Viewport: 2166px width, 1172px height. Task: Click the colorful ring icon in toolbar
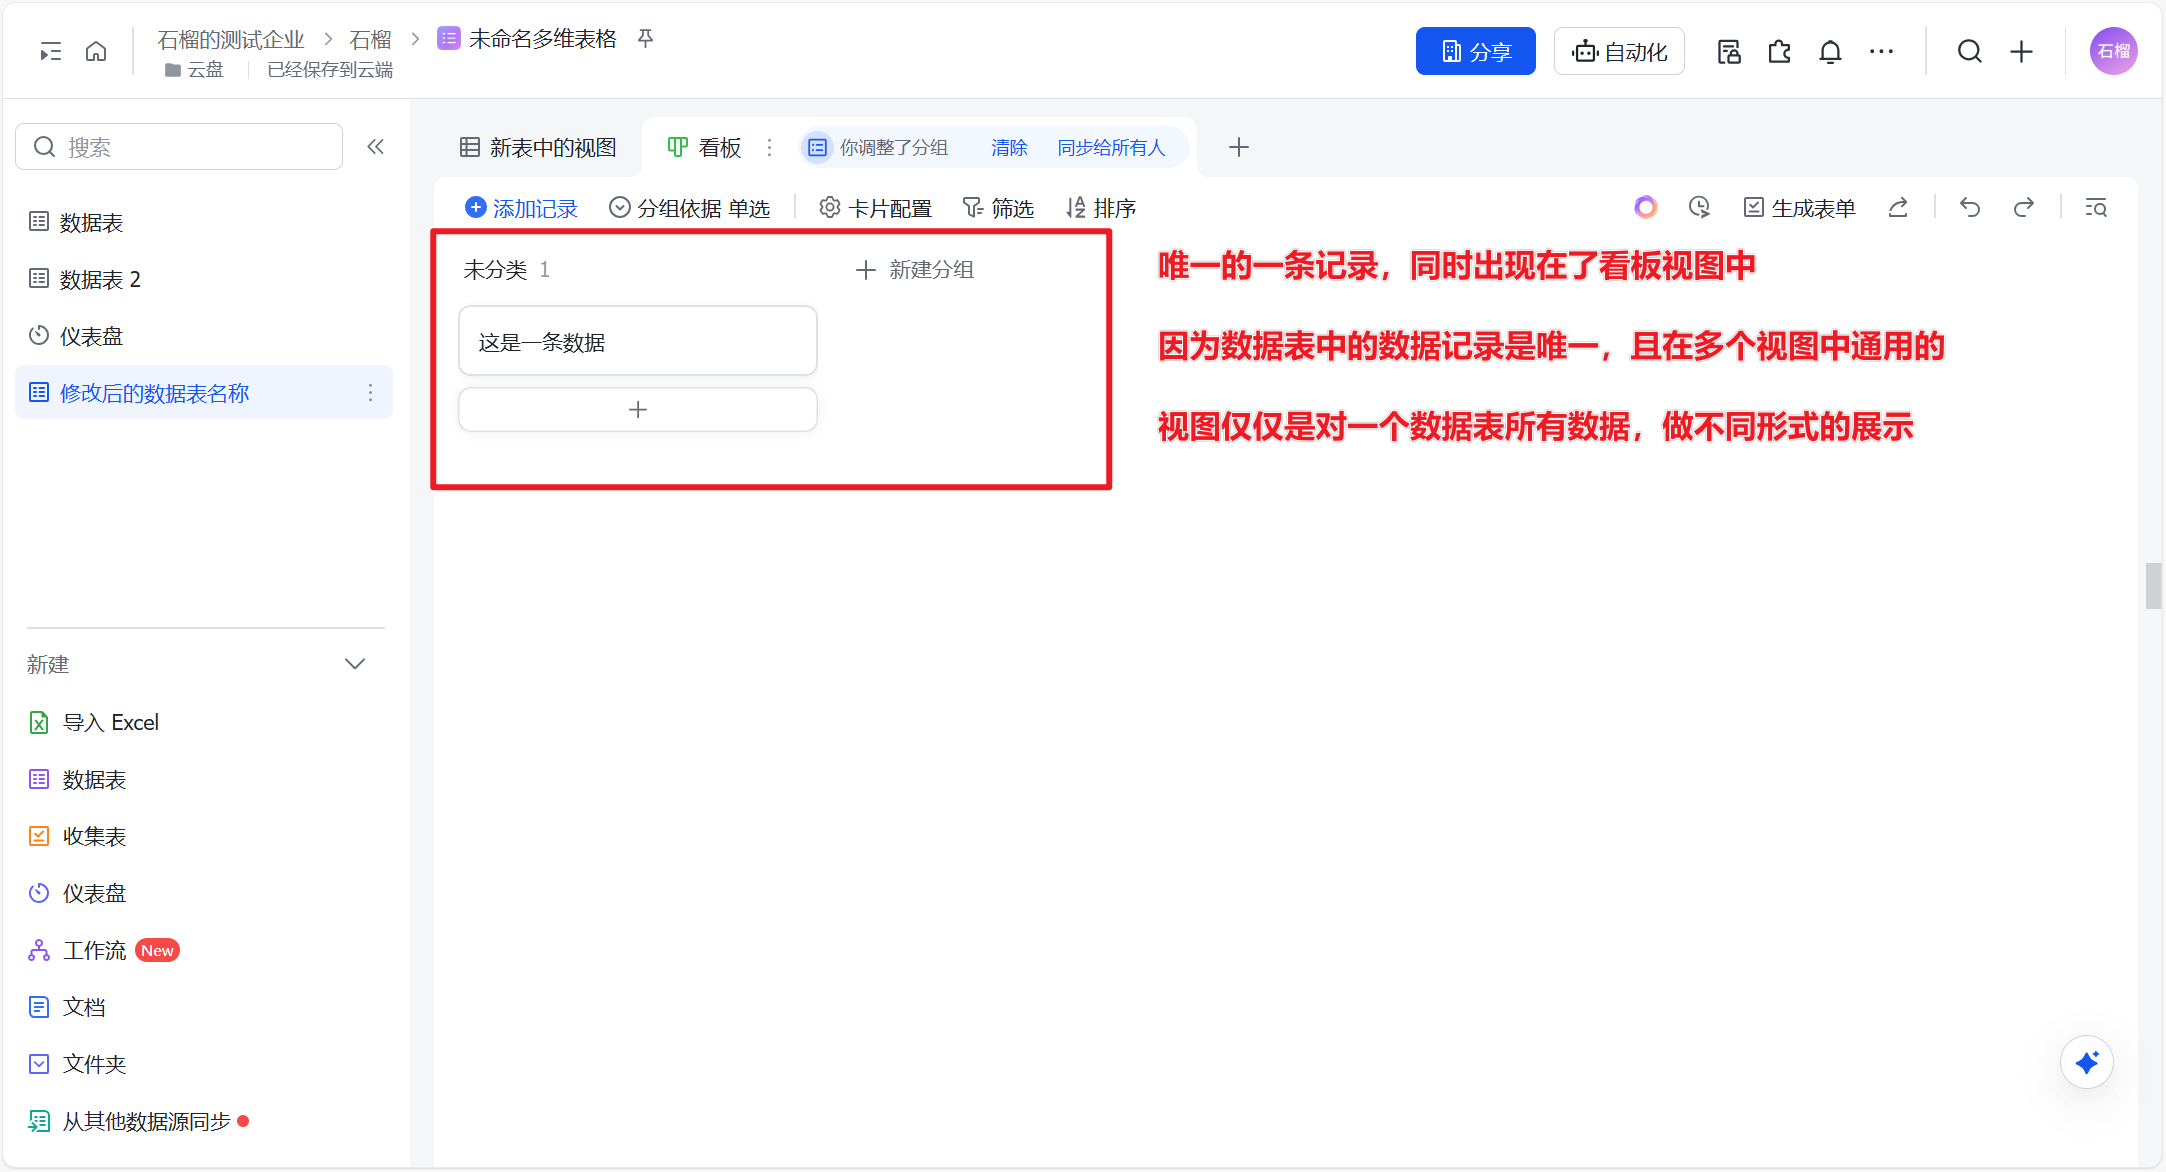click(x=1645, y=207)
